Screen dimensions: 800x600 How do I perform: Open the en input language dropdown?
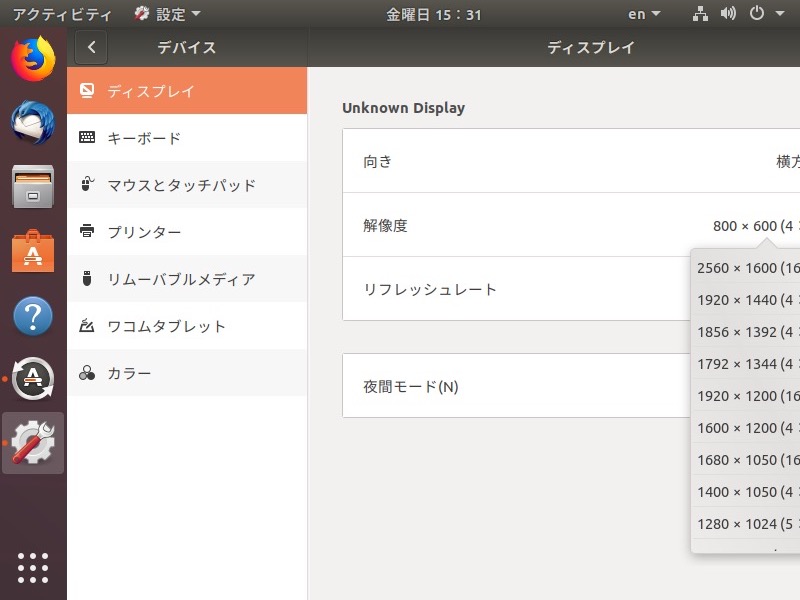pos(644,14)
